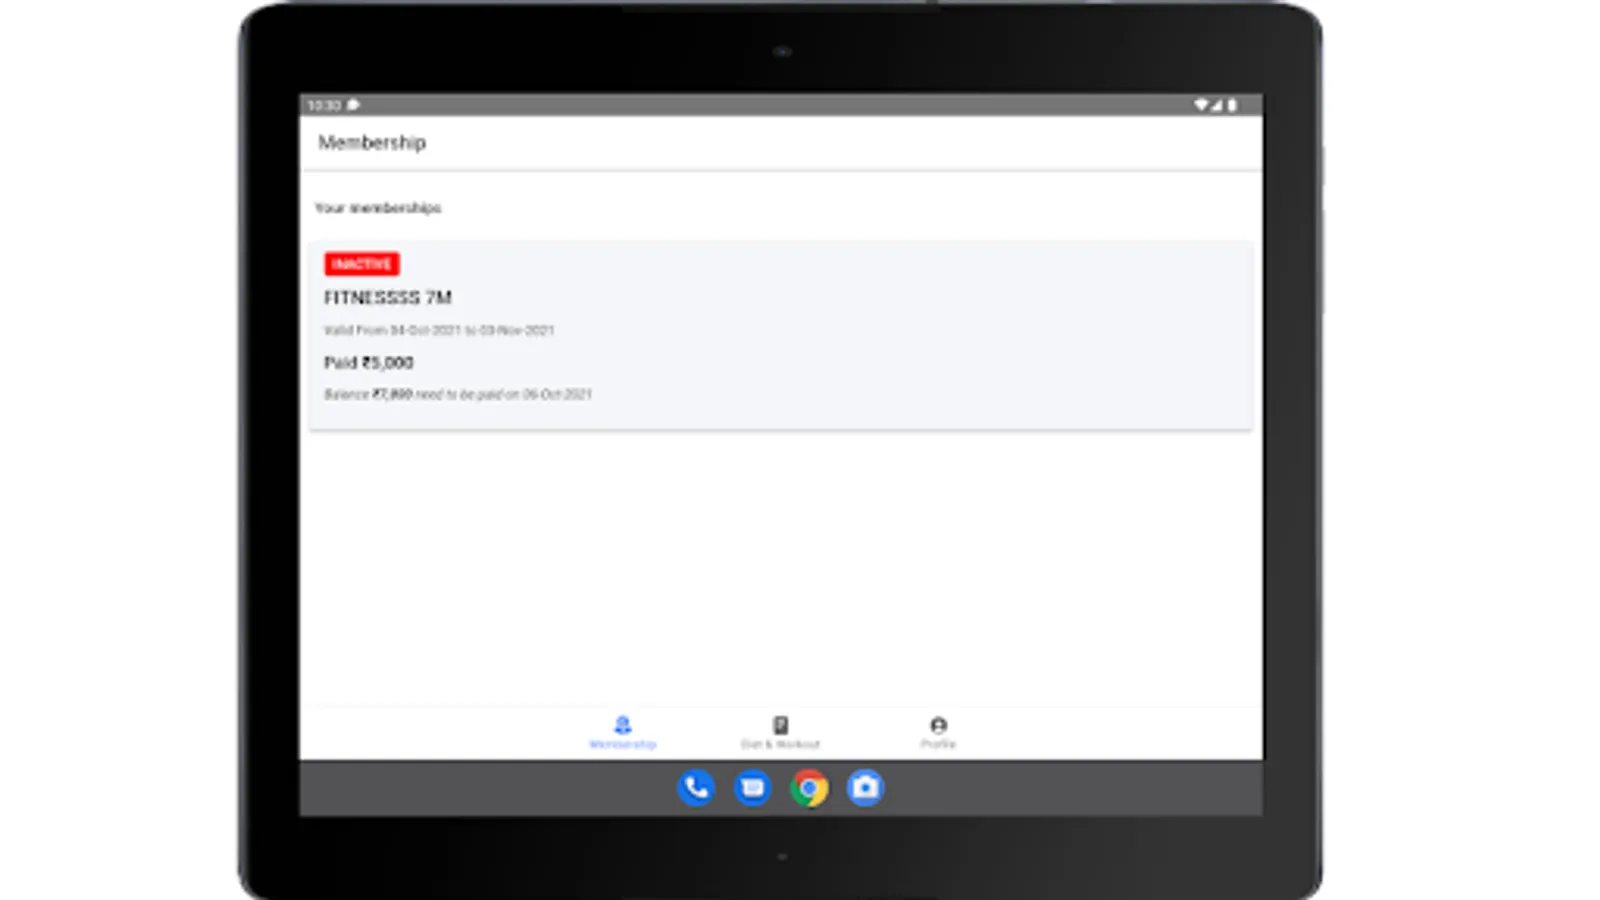The image size is (1600, 900).
Task: Open the Diet & Workout section icon
Action: click(781, 724)
